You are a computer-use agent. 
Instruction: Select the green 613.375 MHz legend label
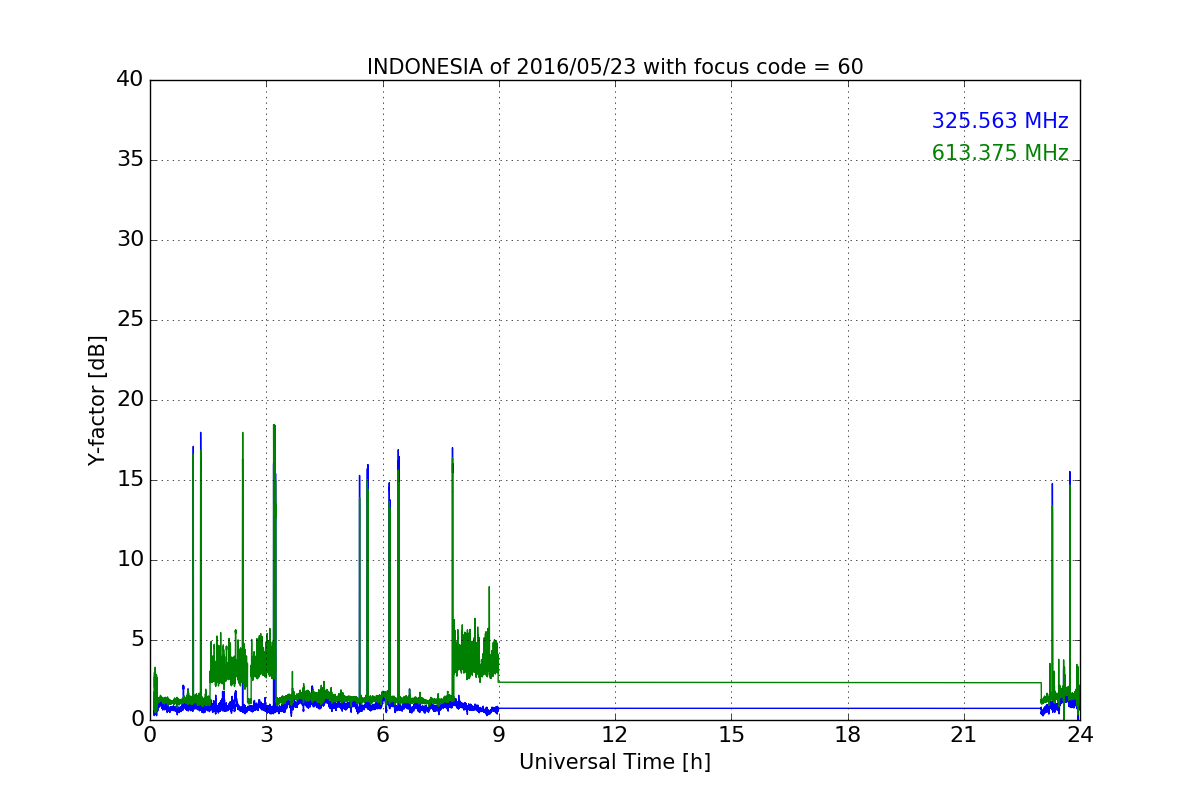[x=1000, y=153]
